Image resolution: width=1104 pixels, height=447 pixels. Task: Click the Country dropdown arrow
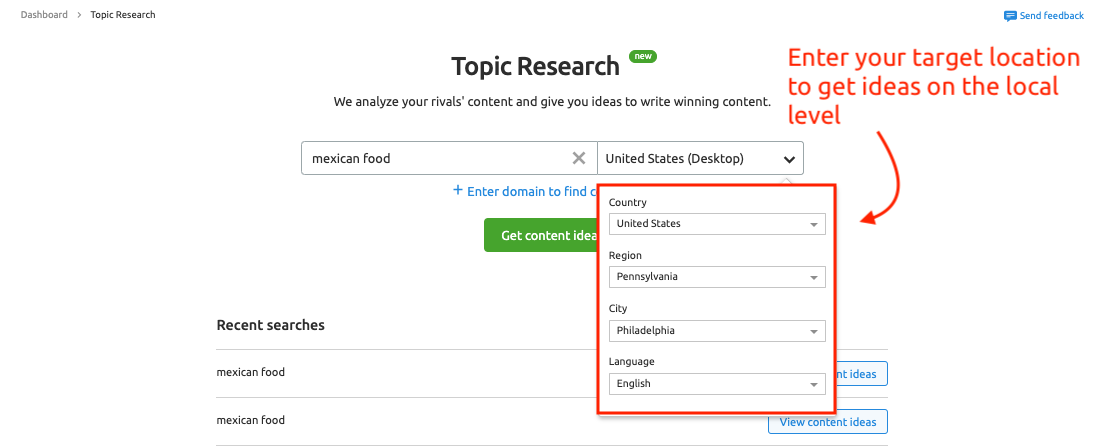click(813, 225)
